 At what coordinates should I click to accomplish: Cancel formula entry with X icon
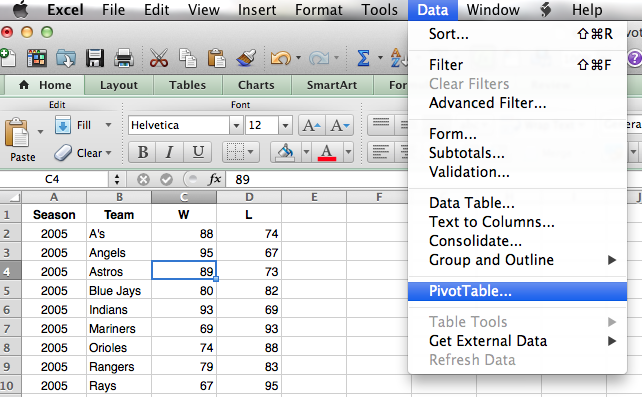143,179
